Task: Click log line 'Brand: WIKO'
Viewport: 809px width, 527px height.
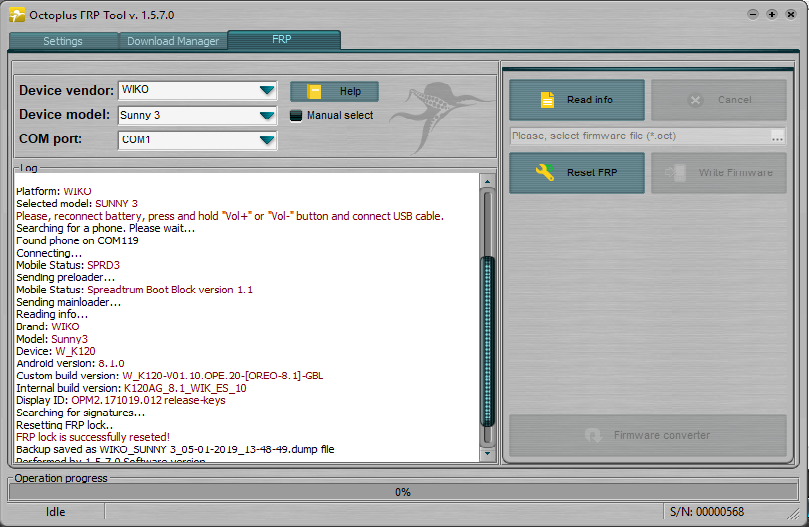Action: pyautogui.click(x=47, y=326)
